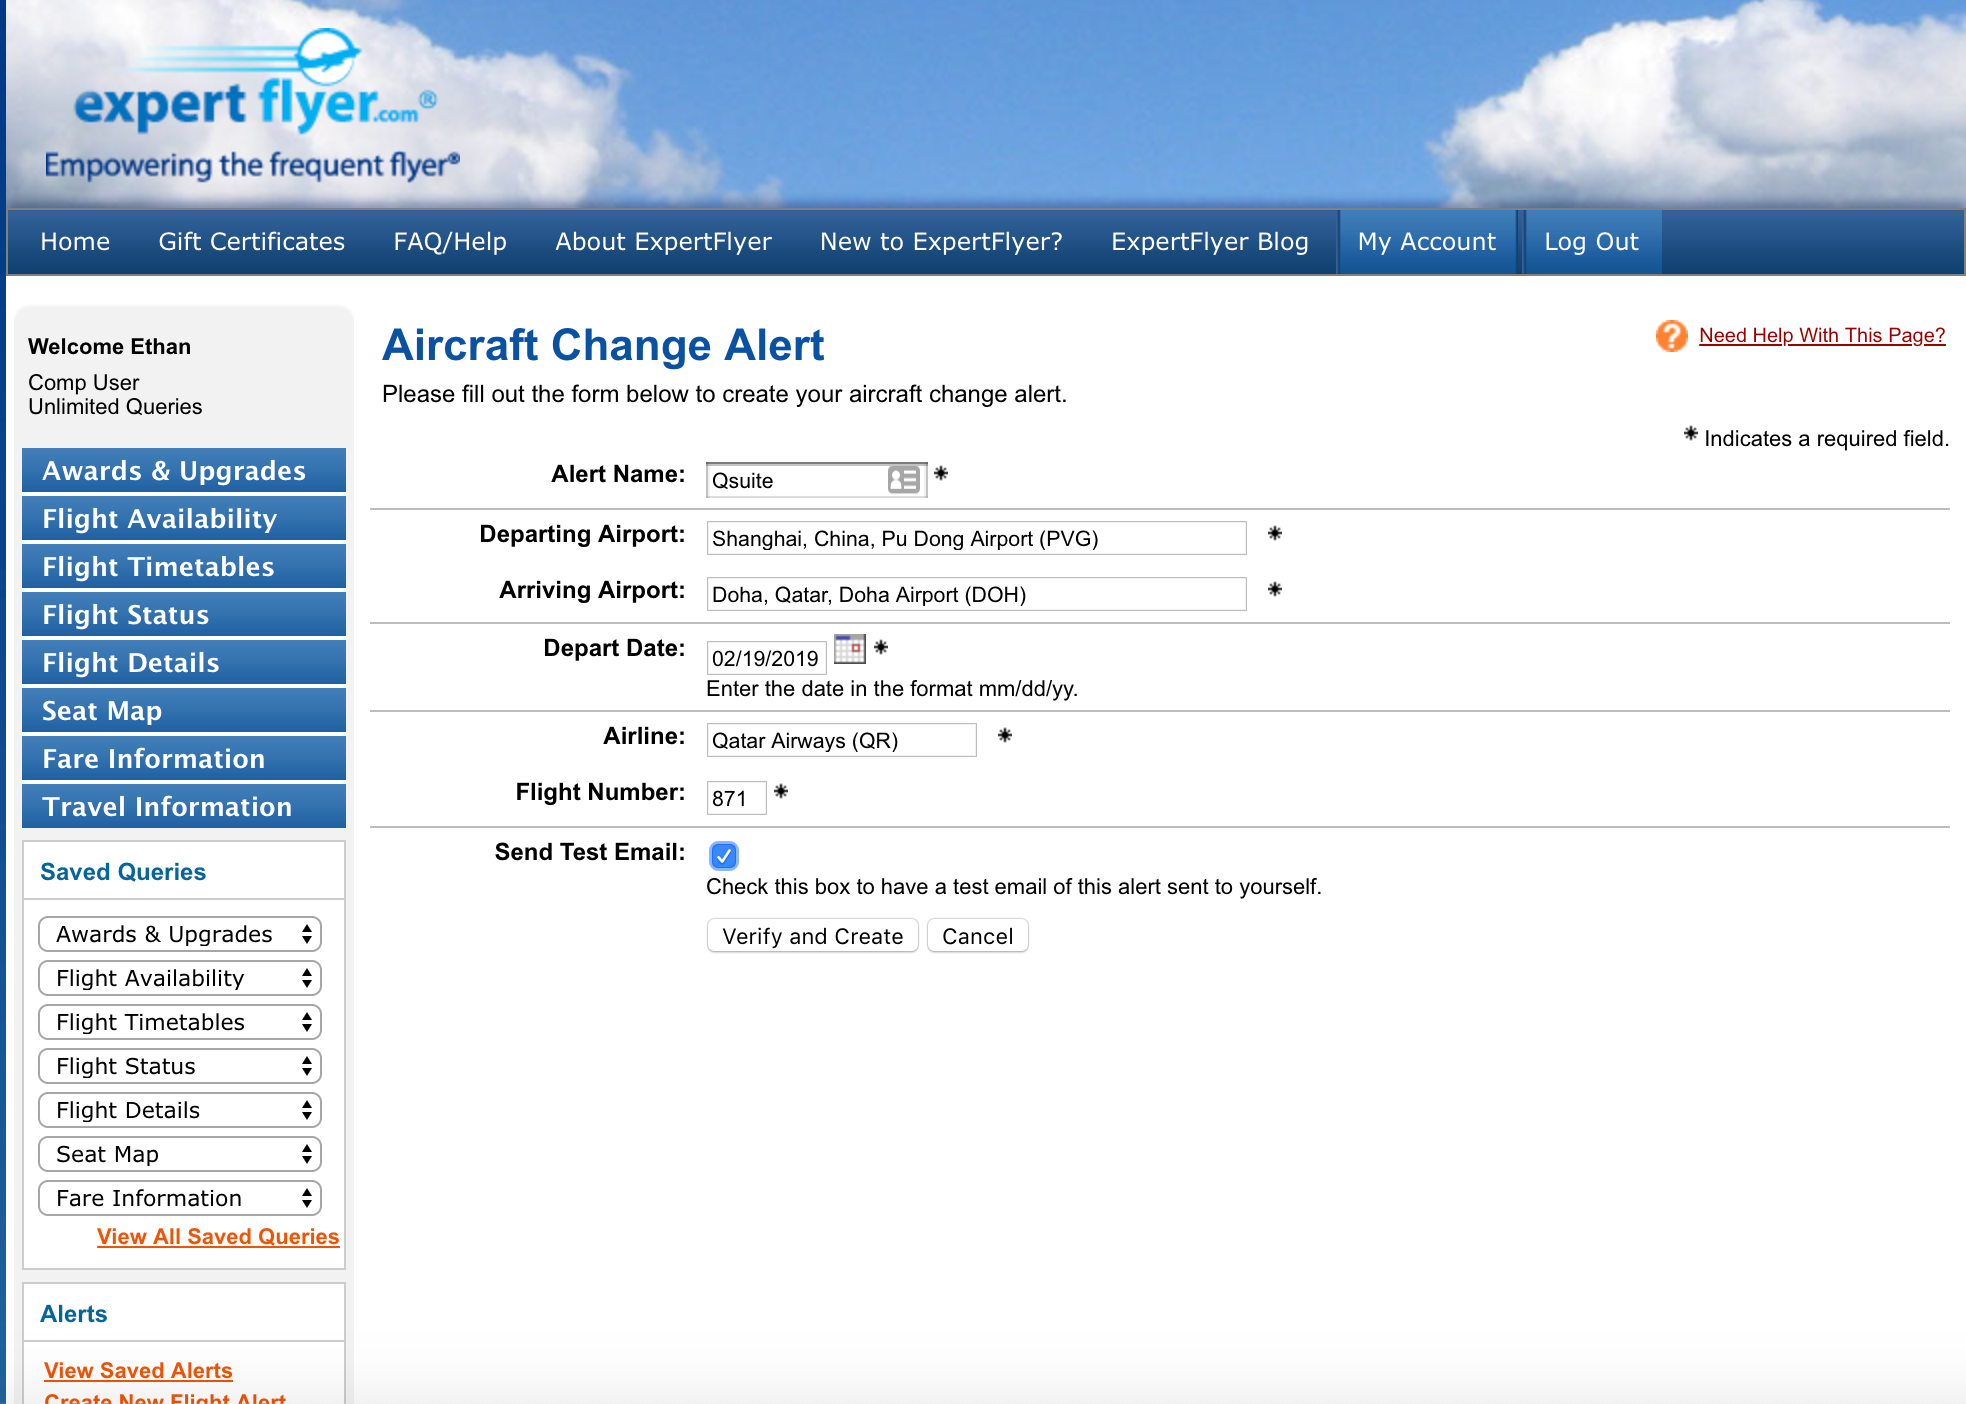Open FAQ/Help in the navigation bar
The width and height of the screenshot is (1966, 1404).
[450, 242]
